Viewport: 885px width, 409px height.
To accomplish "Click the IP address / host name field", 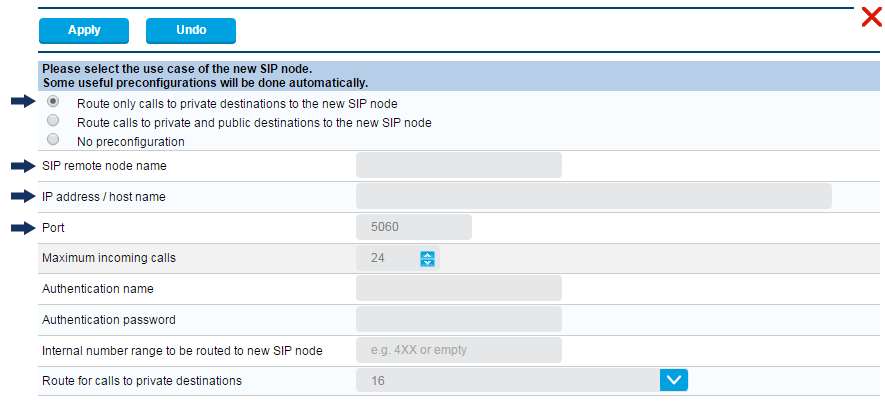I will (593, 196).
